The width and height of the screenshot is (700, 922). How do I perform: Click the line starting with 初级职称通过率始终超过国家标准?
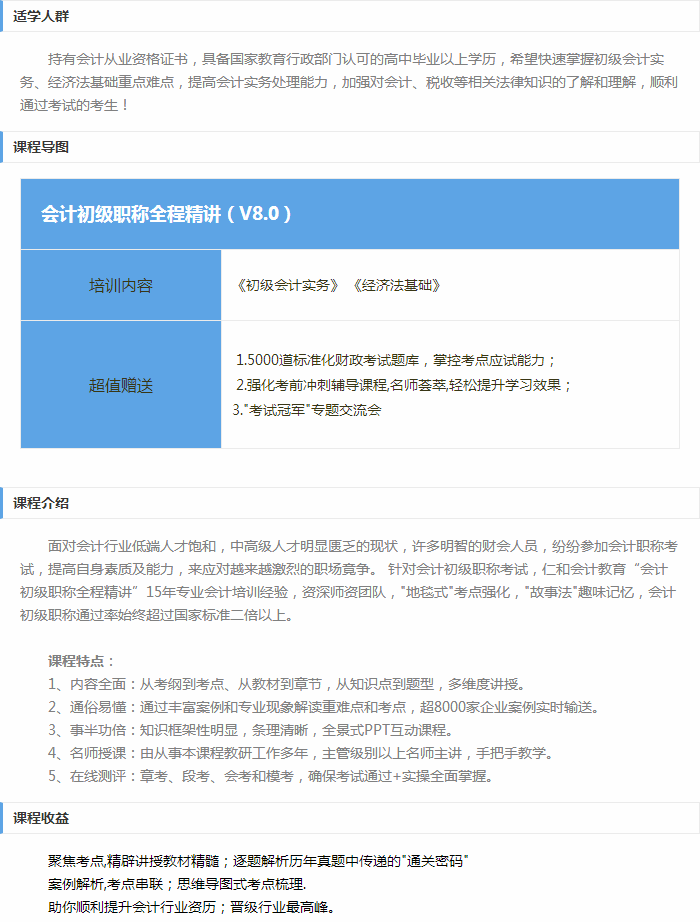156,616
